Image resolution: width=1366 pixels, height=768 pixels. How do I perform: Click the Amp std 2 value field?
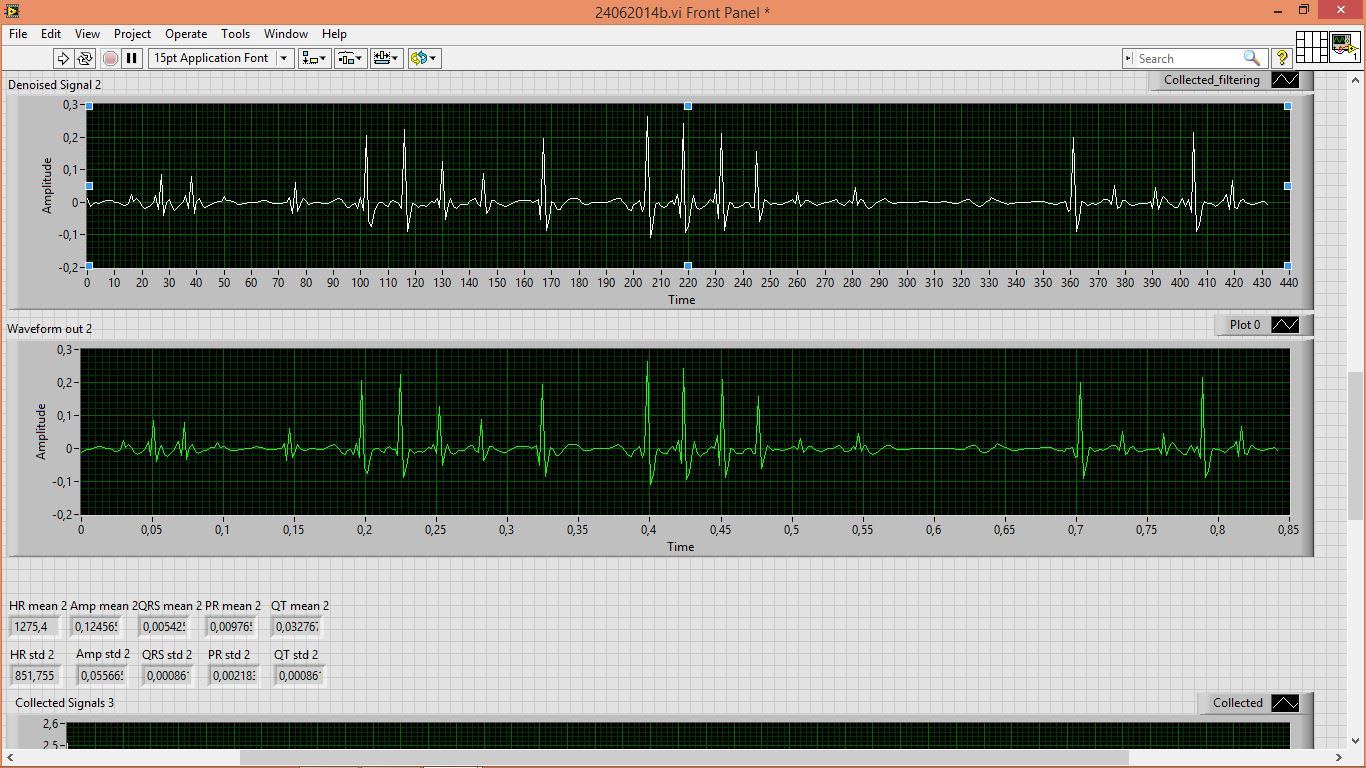(x=101, y=676)
